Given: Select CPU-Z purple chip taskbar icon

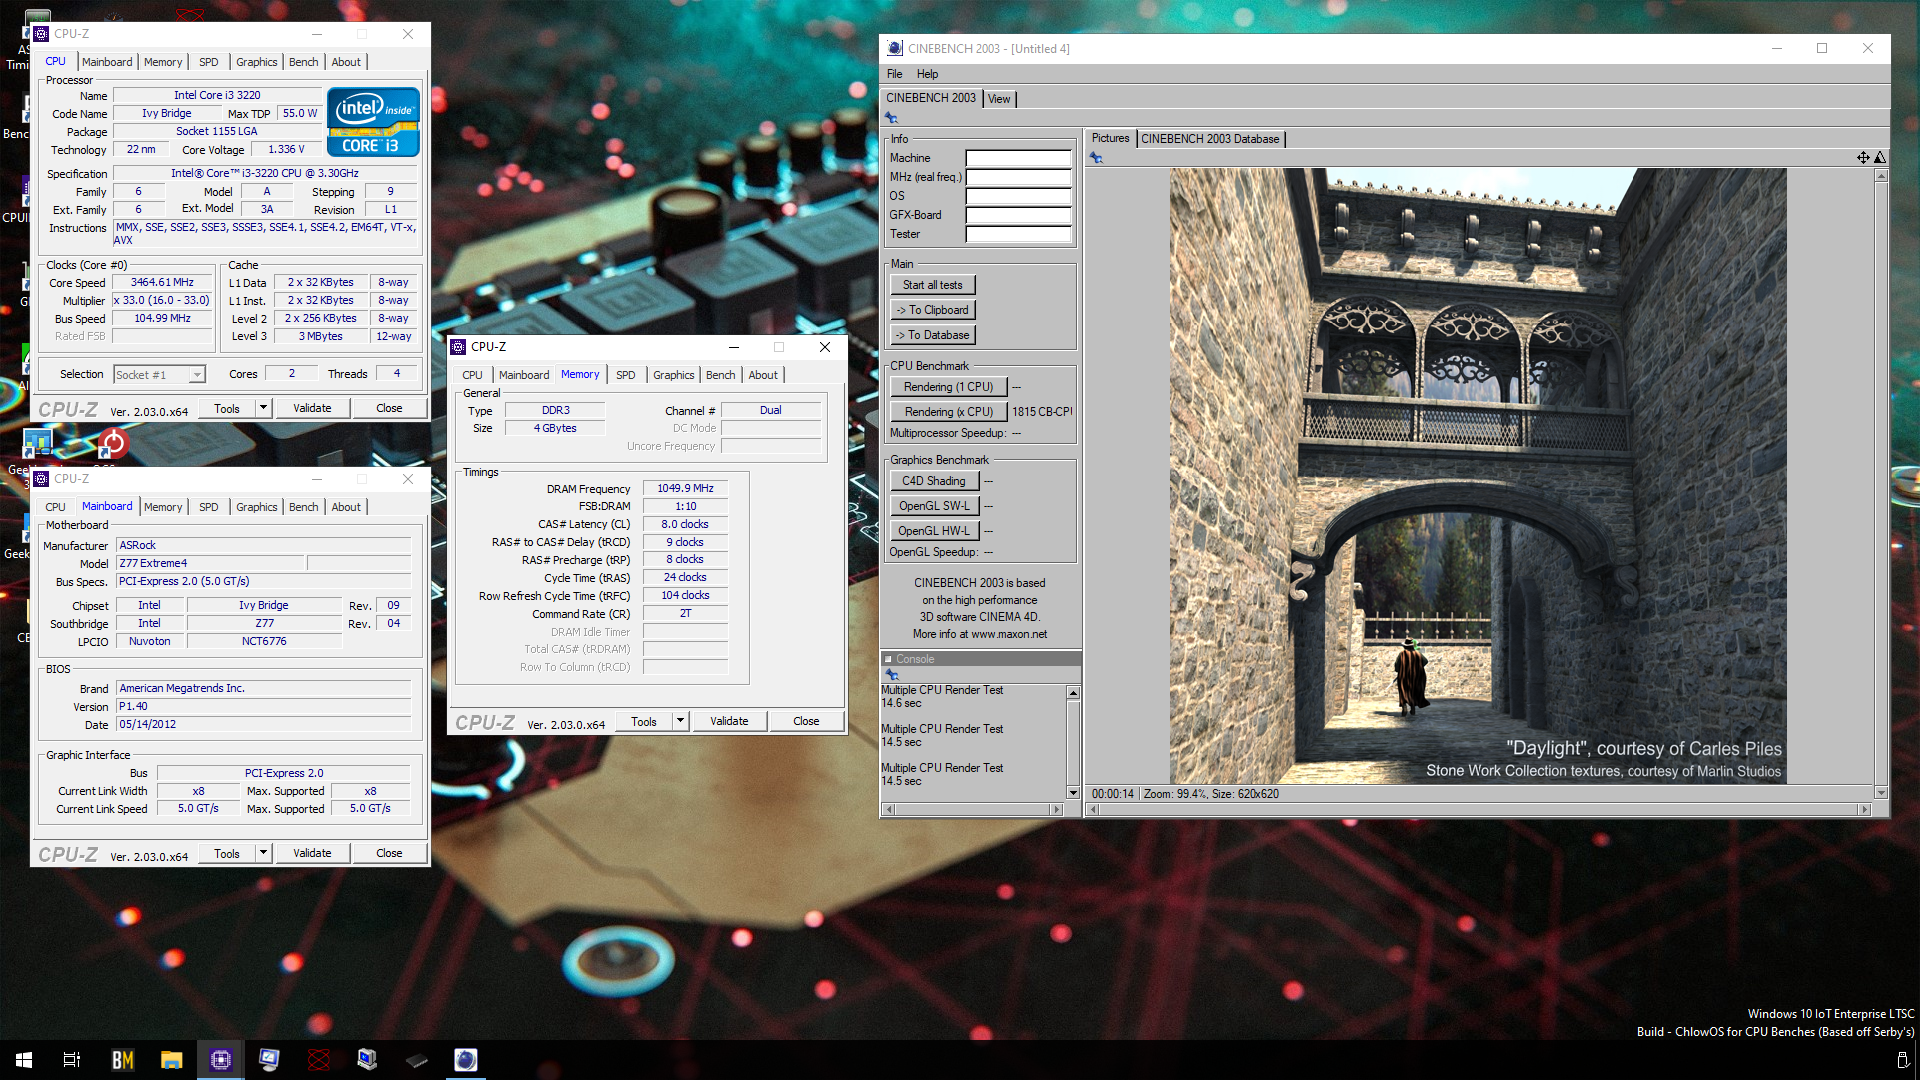Looking at the screenshot, I should pos(220,1060).
